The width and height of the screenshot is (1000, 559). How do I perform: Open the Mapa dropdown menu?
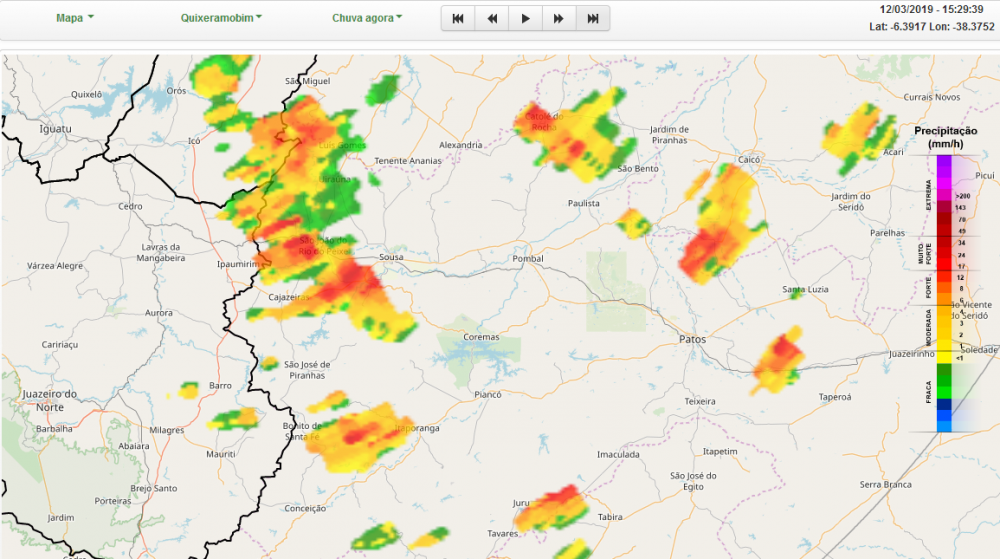[75, 18]
